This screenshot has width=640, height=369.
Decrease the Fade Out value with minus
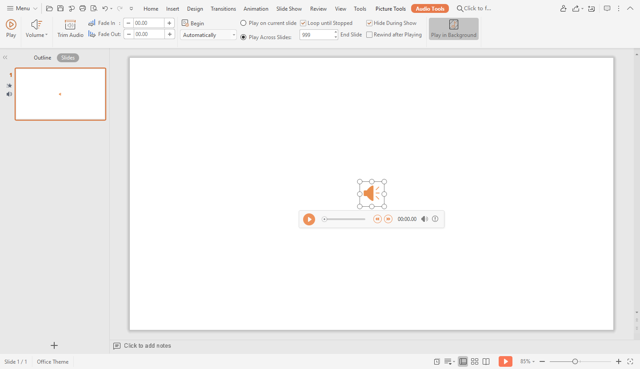(128, 34)
